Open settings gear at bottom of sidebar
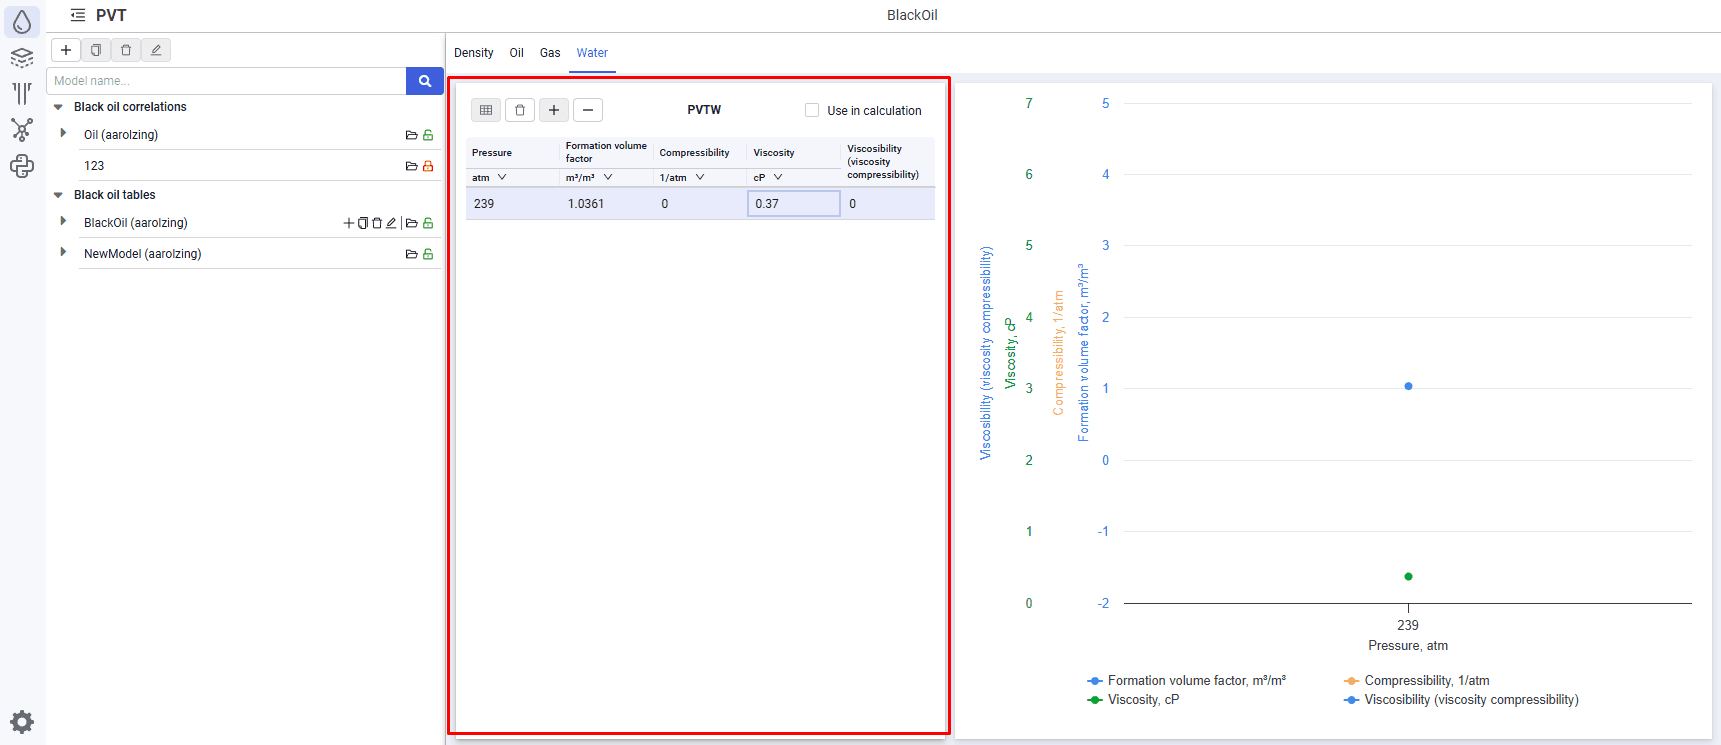1721x745 pixels. click(22, 722)
